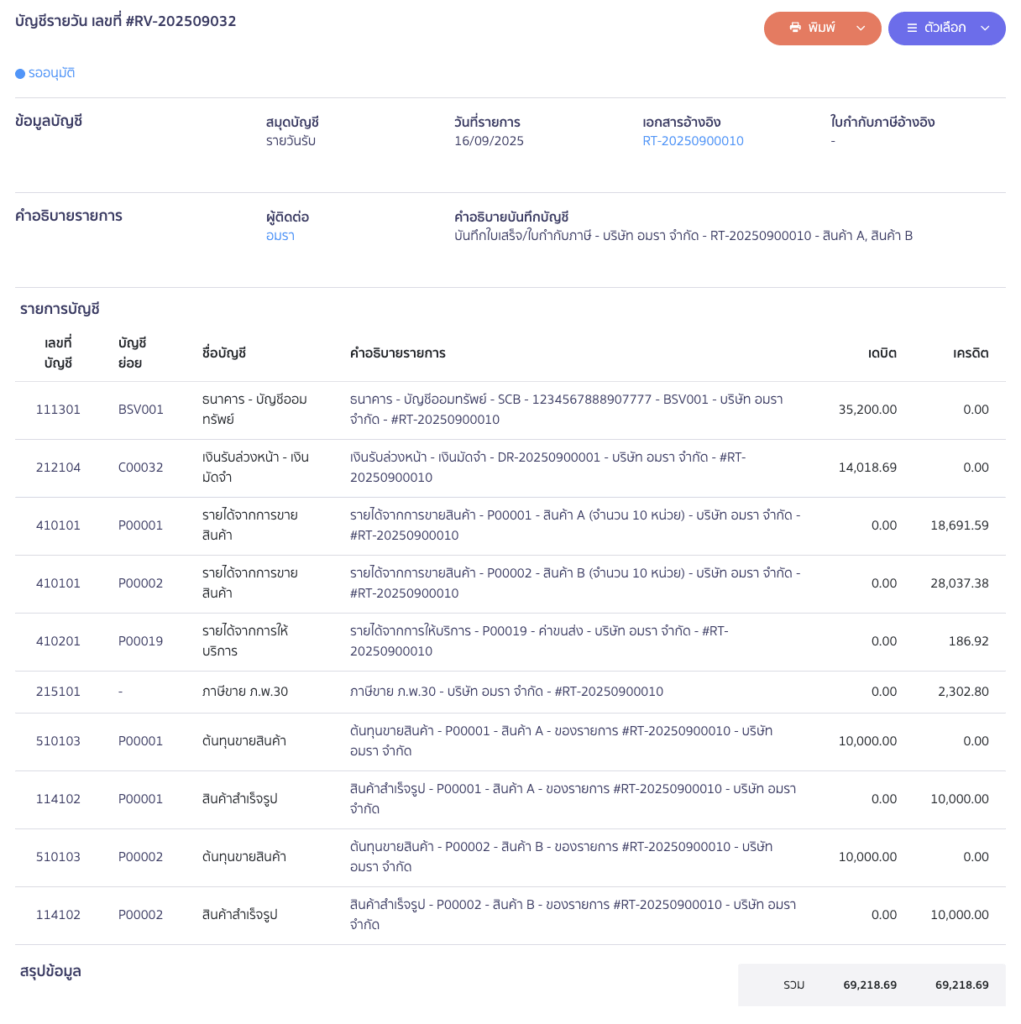Click the 28,037.38 credit amount

959,583
